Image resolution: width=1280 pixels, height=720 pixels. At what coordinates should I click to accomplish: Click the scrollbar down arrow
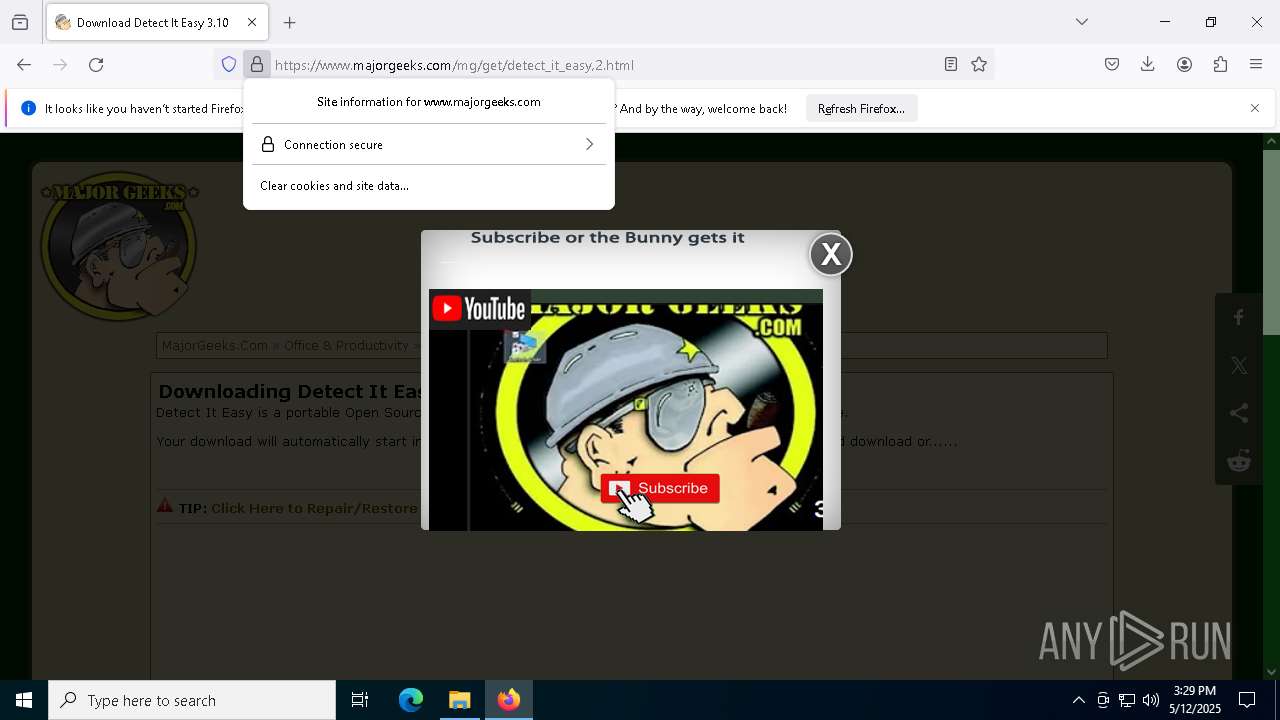(1271, 672)
